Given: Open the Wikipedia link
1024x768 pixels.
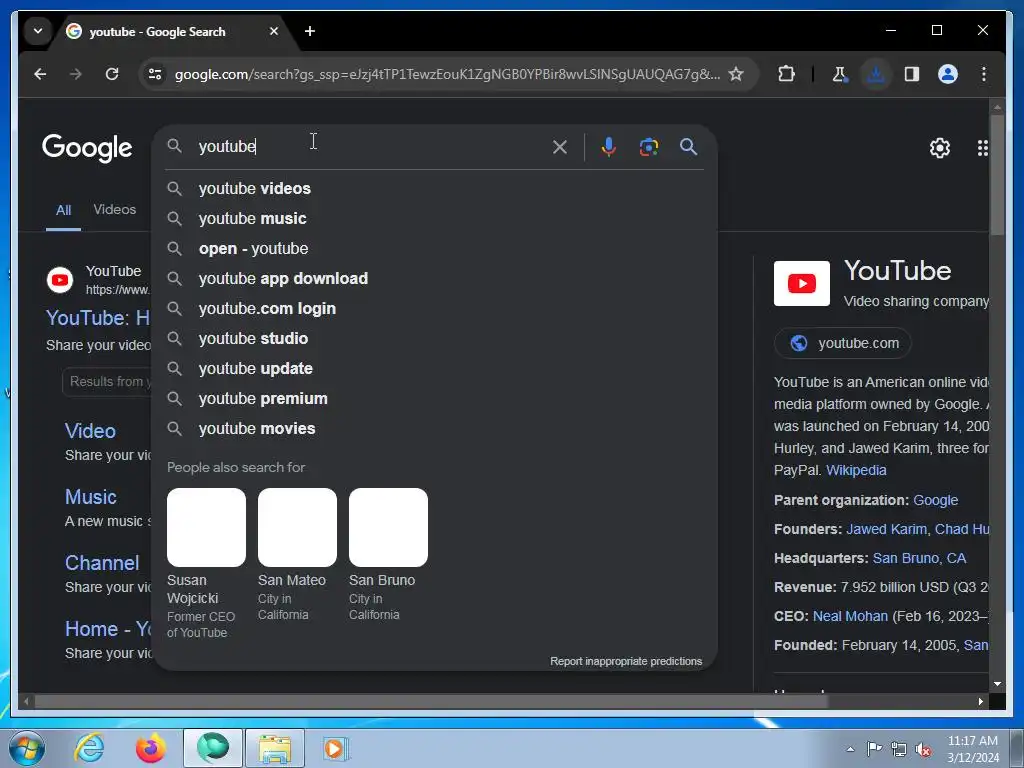Looking at the screenshot, I should tap(856, 470).
